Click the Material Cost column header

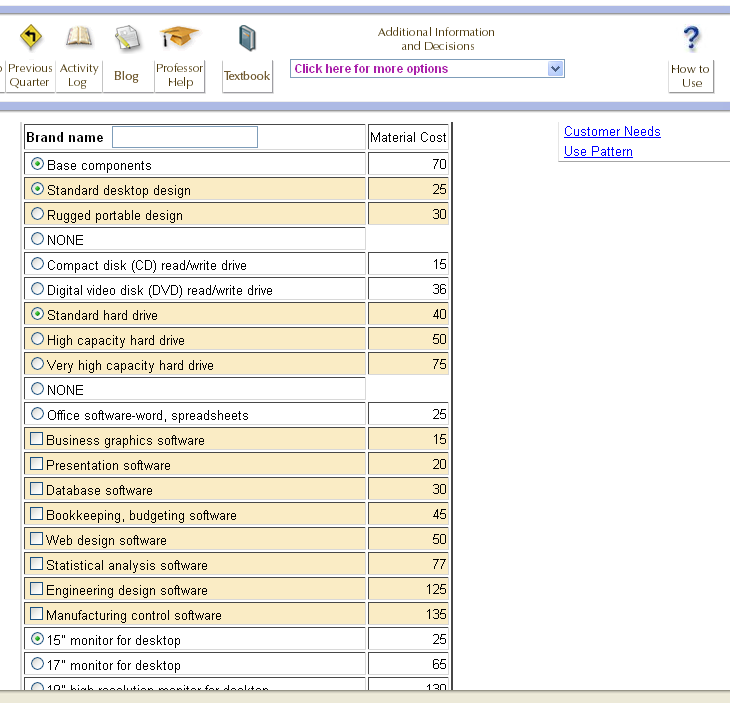408,137
